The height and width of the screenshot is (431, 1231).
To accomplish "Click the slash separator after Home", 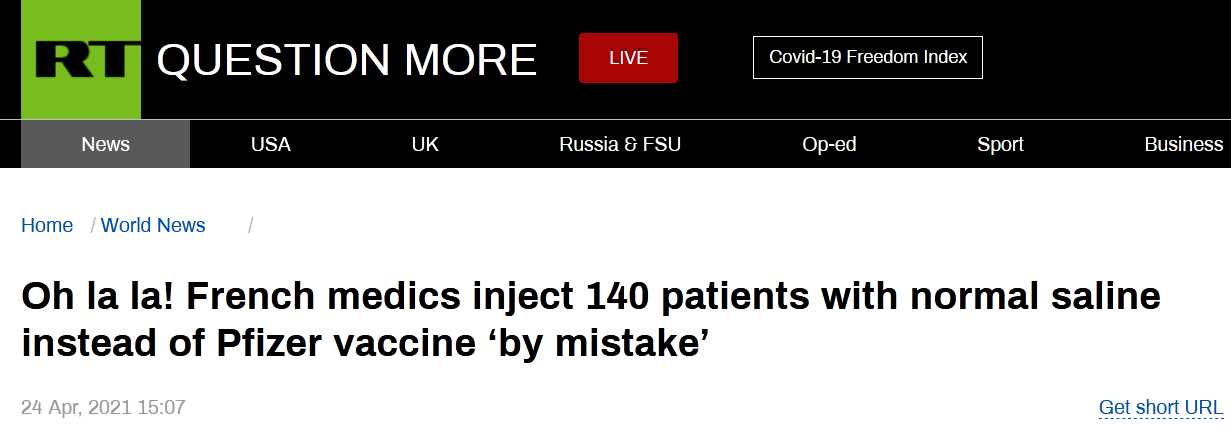I will click(93, 225).
